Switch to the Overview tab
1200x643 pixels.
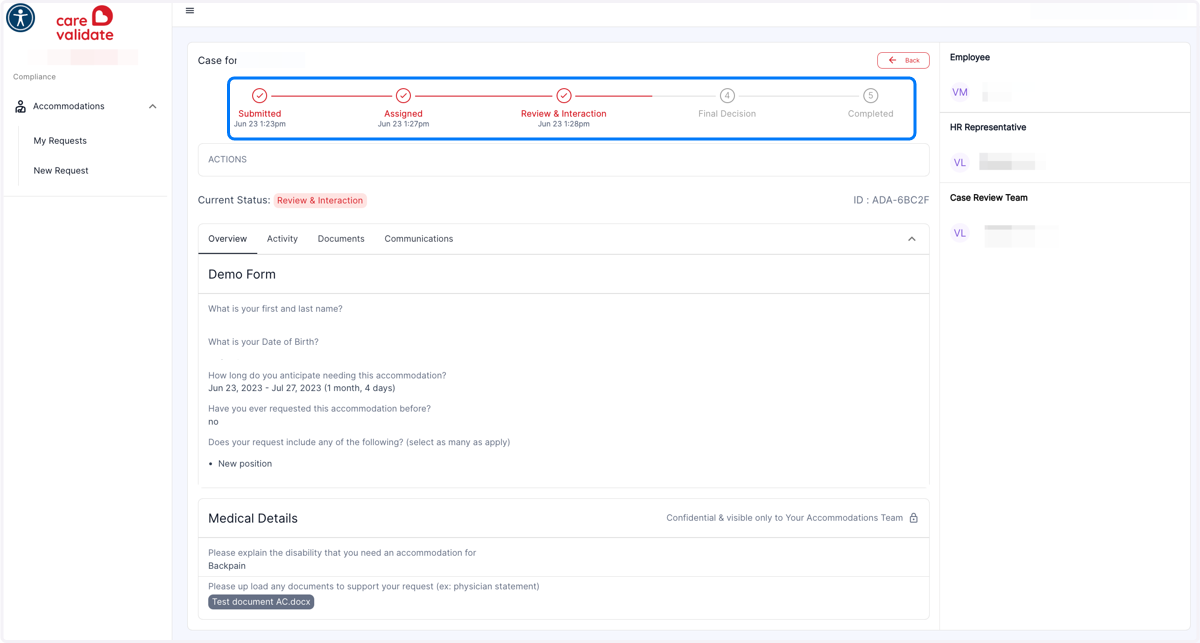pyautogui.click(x=227, y=239)
